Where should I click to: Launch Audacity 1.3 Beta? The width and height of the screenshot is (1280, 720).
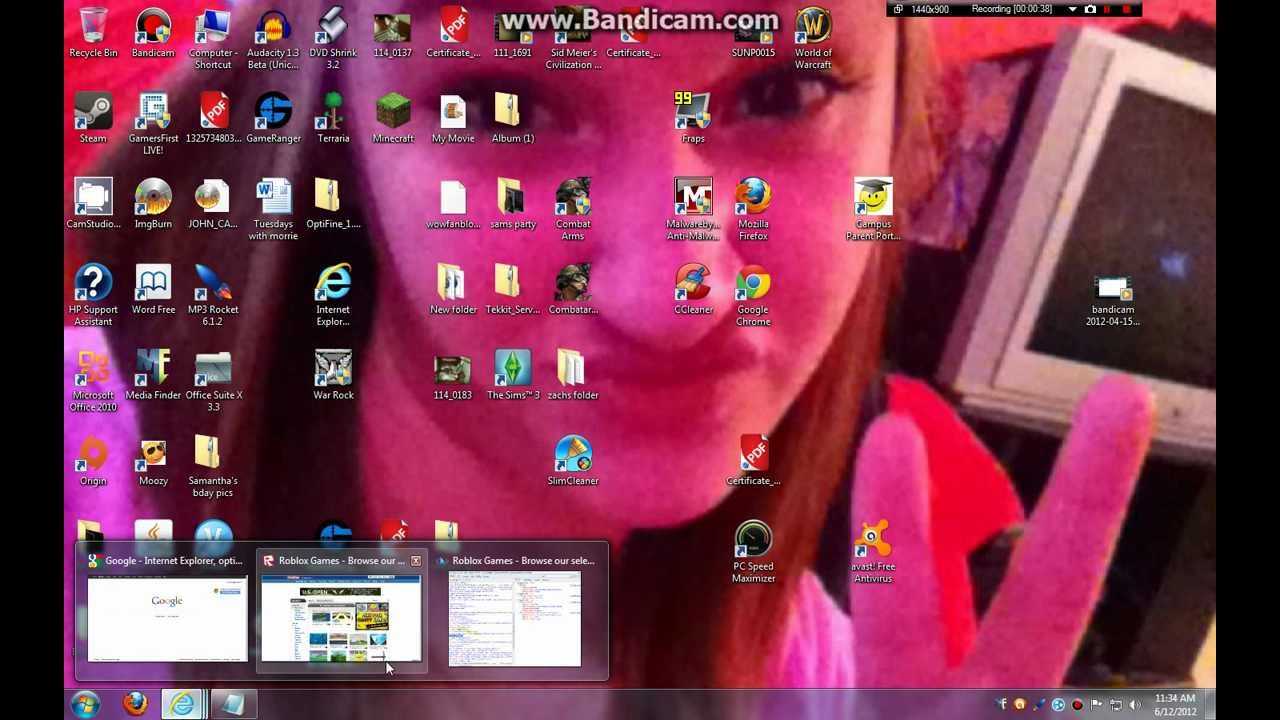[273, 39]
